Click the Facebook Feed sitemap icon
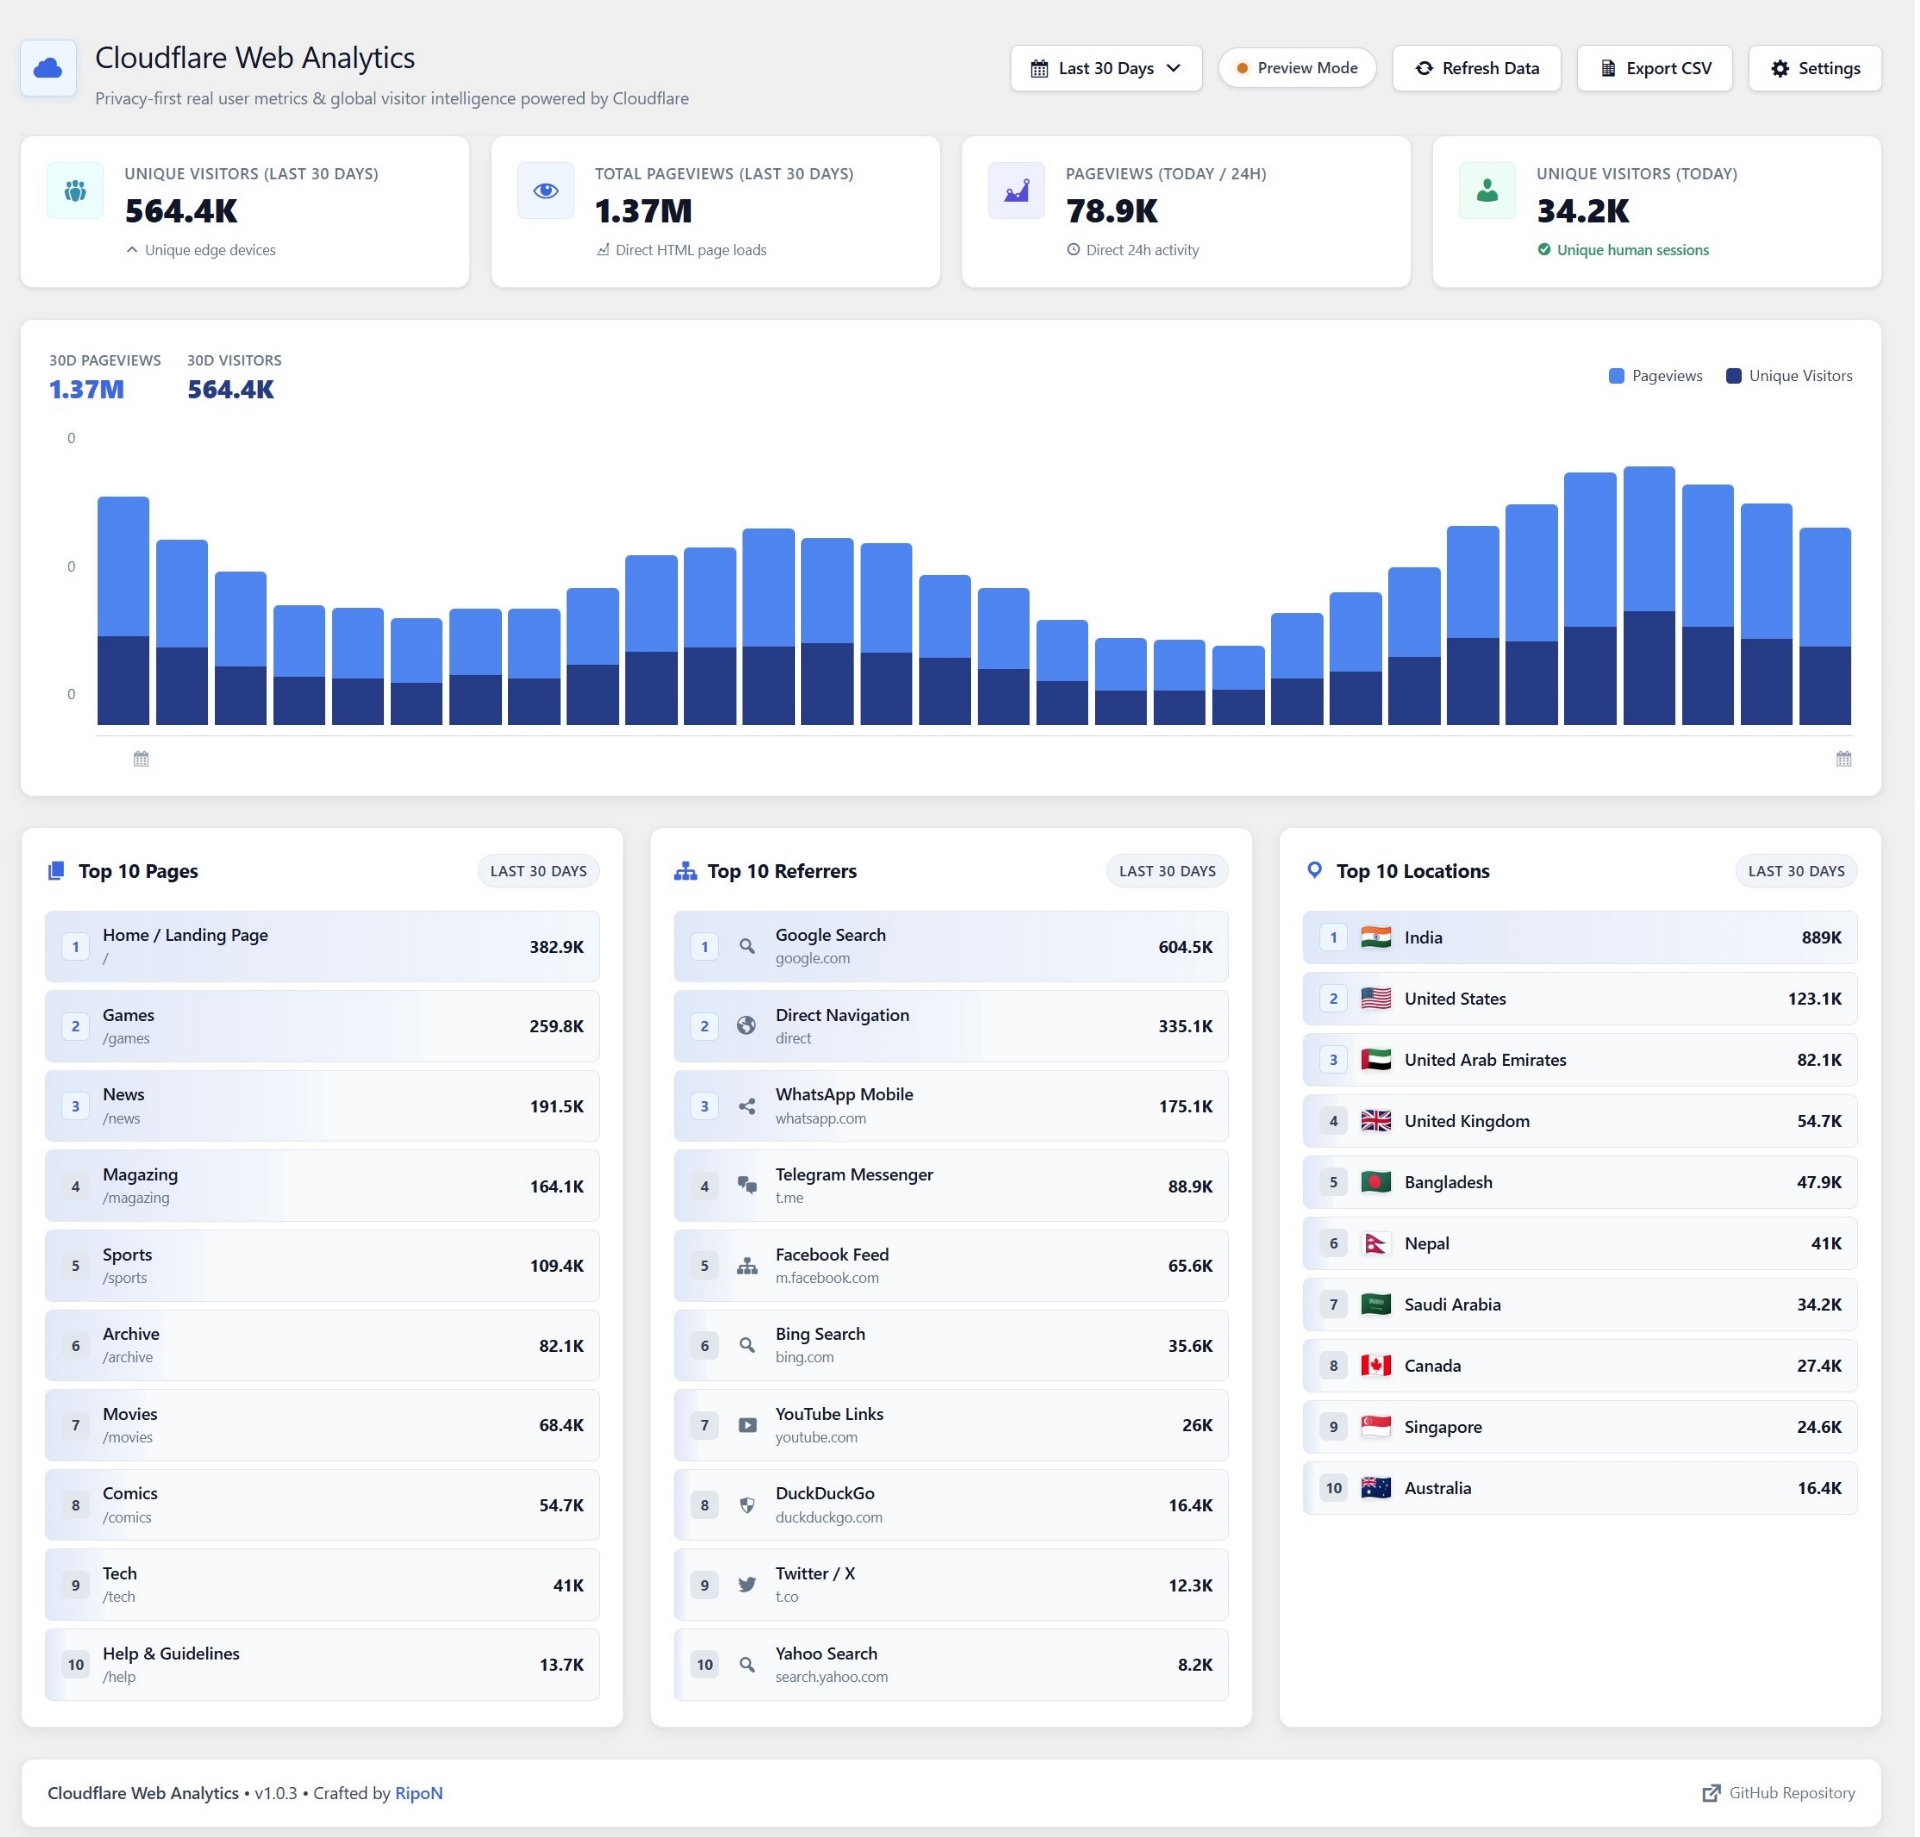This screenshot has width=1920, height=1837. tap(747, 1266)
